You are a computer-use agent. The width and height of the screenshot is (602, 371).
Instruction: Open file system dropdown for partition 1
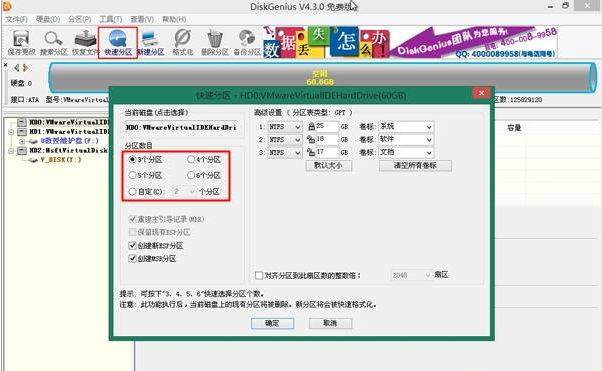click(x=285, y=127)
